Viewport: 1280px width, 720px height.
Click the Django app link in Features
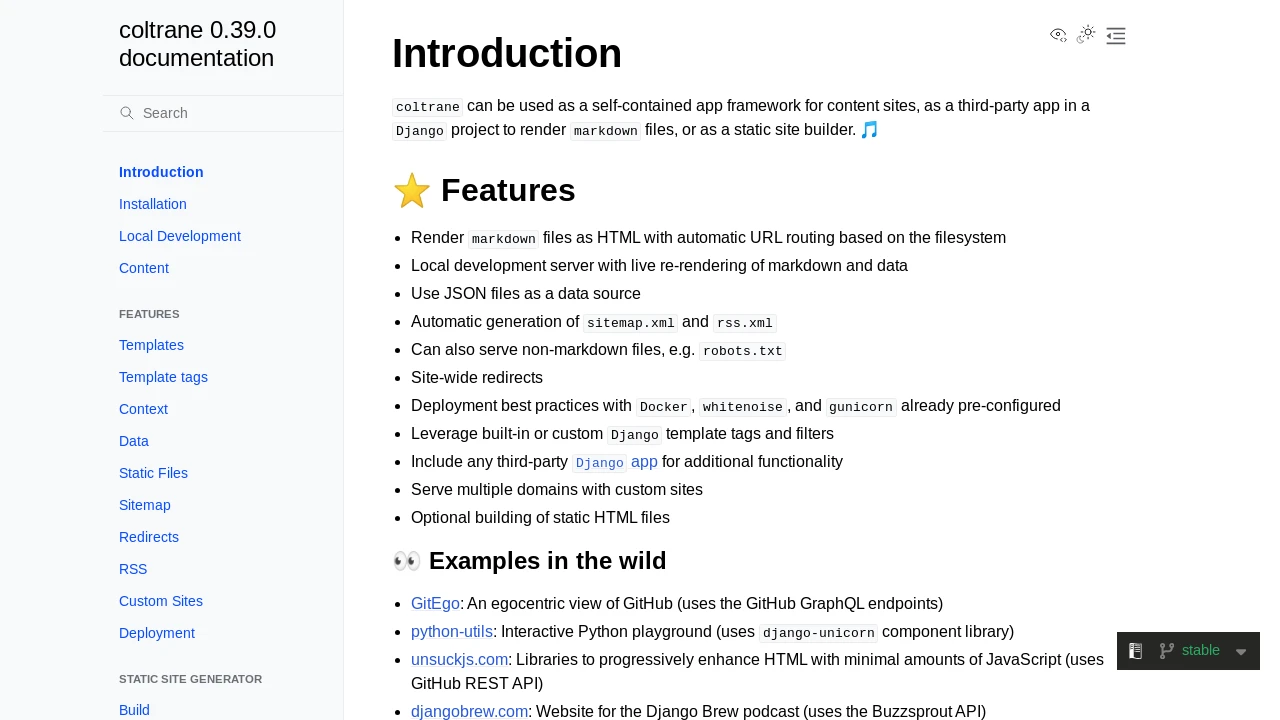[615, 462]
